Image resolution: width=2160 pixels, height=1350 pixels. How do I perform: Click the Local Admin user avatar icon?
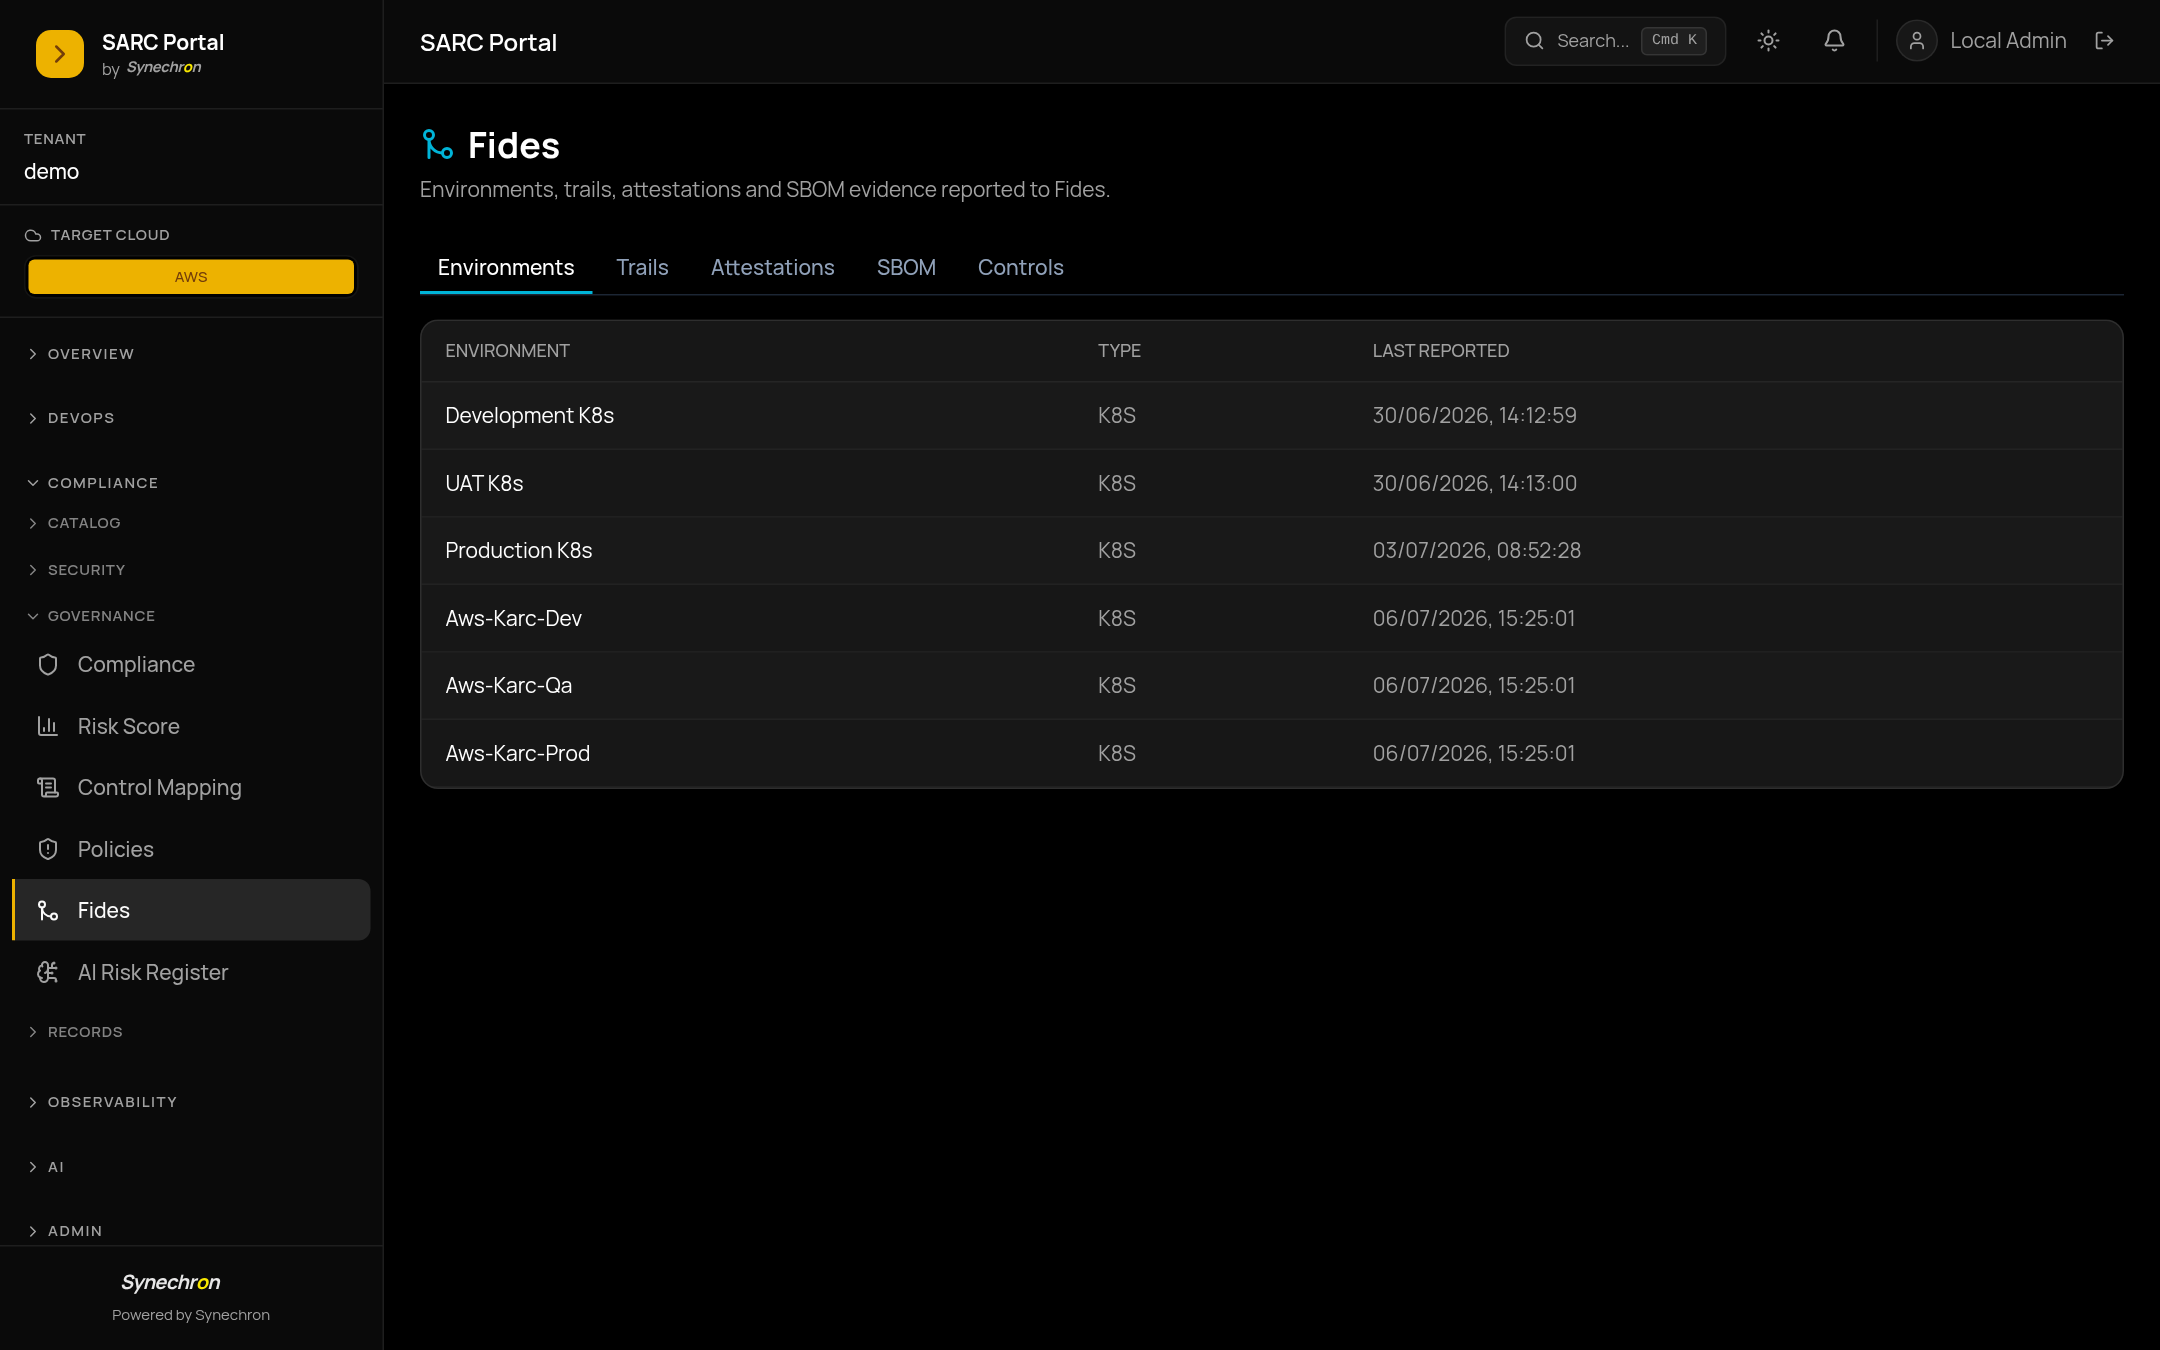[x=1916, y=41]
